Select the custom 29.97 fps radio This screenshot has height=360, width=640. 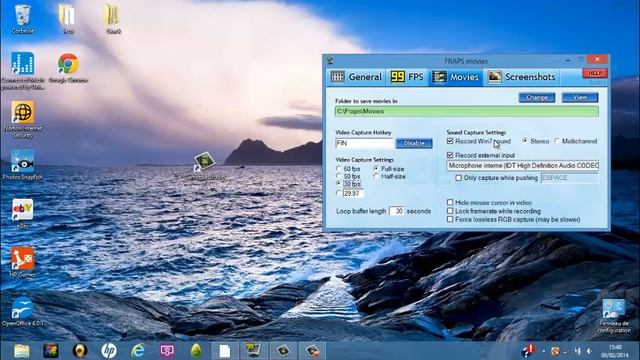[x=339, y=193]
